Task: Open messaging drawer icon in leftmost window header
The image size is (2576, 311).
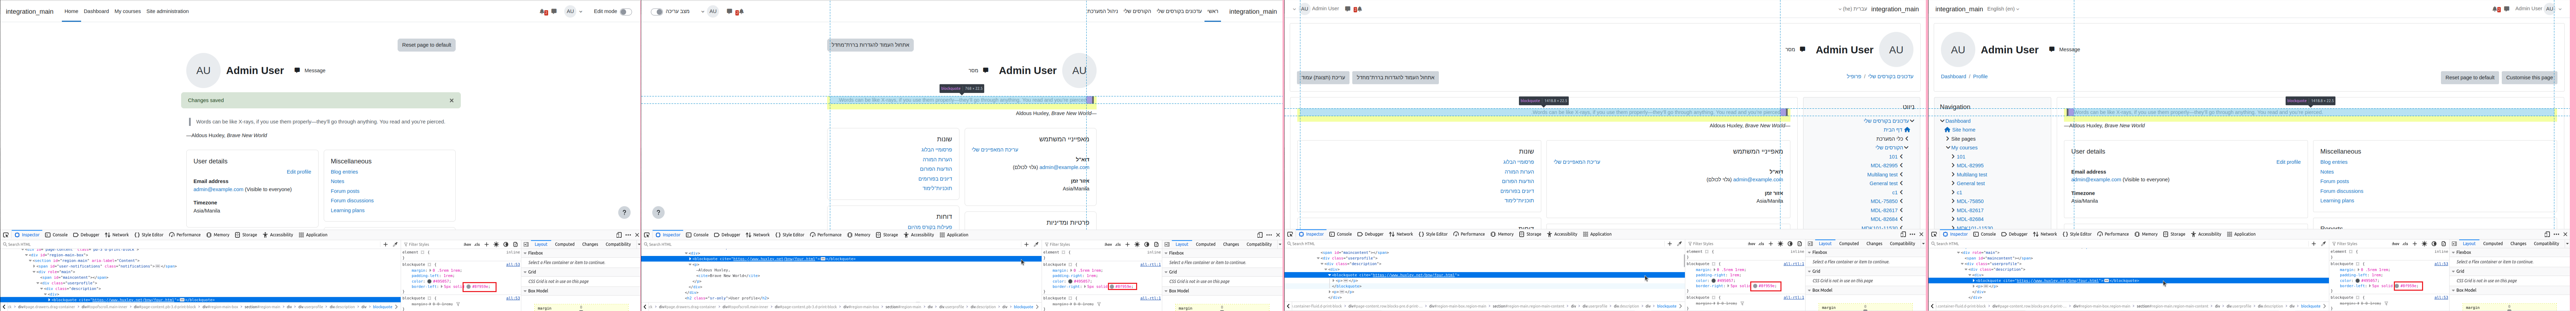Action: tap(554, 12)
